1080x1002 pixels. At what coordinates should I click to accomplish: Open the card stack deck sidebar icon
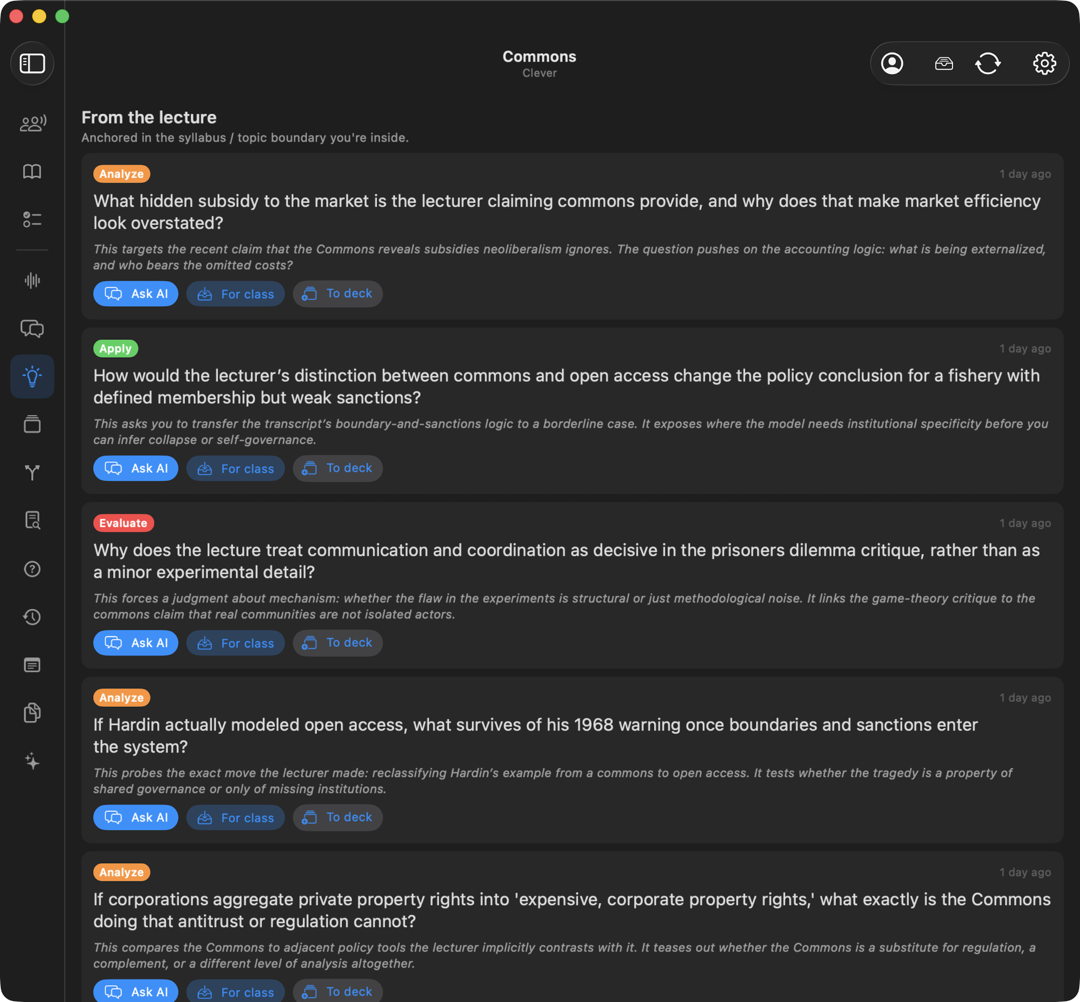(x=32, y=424)
